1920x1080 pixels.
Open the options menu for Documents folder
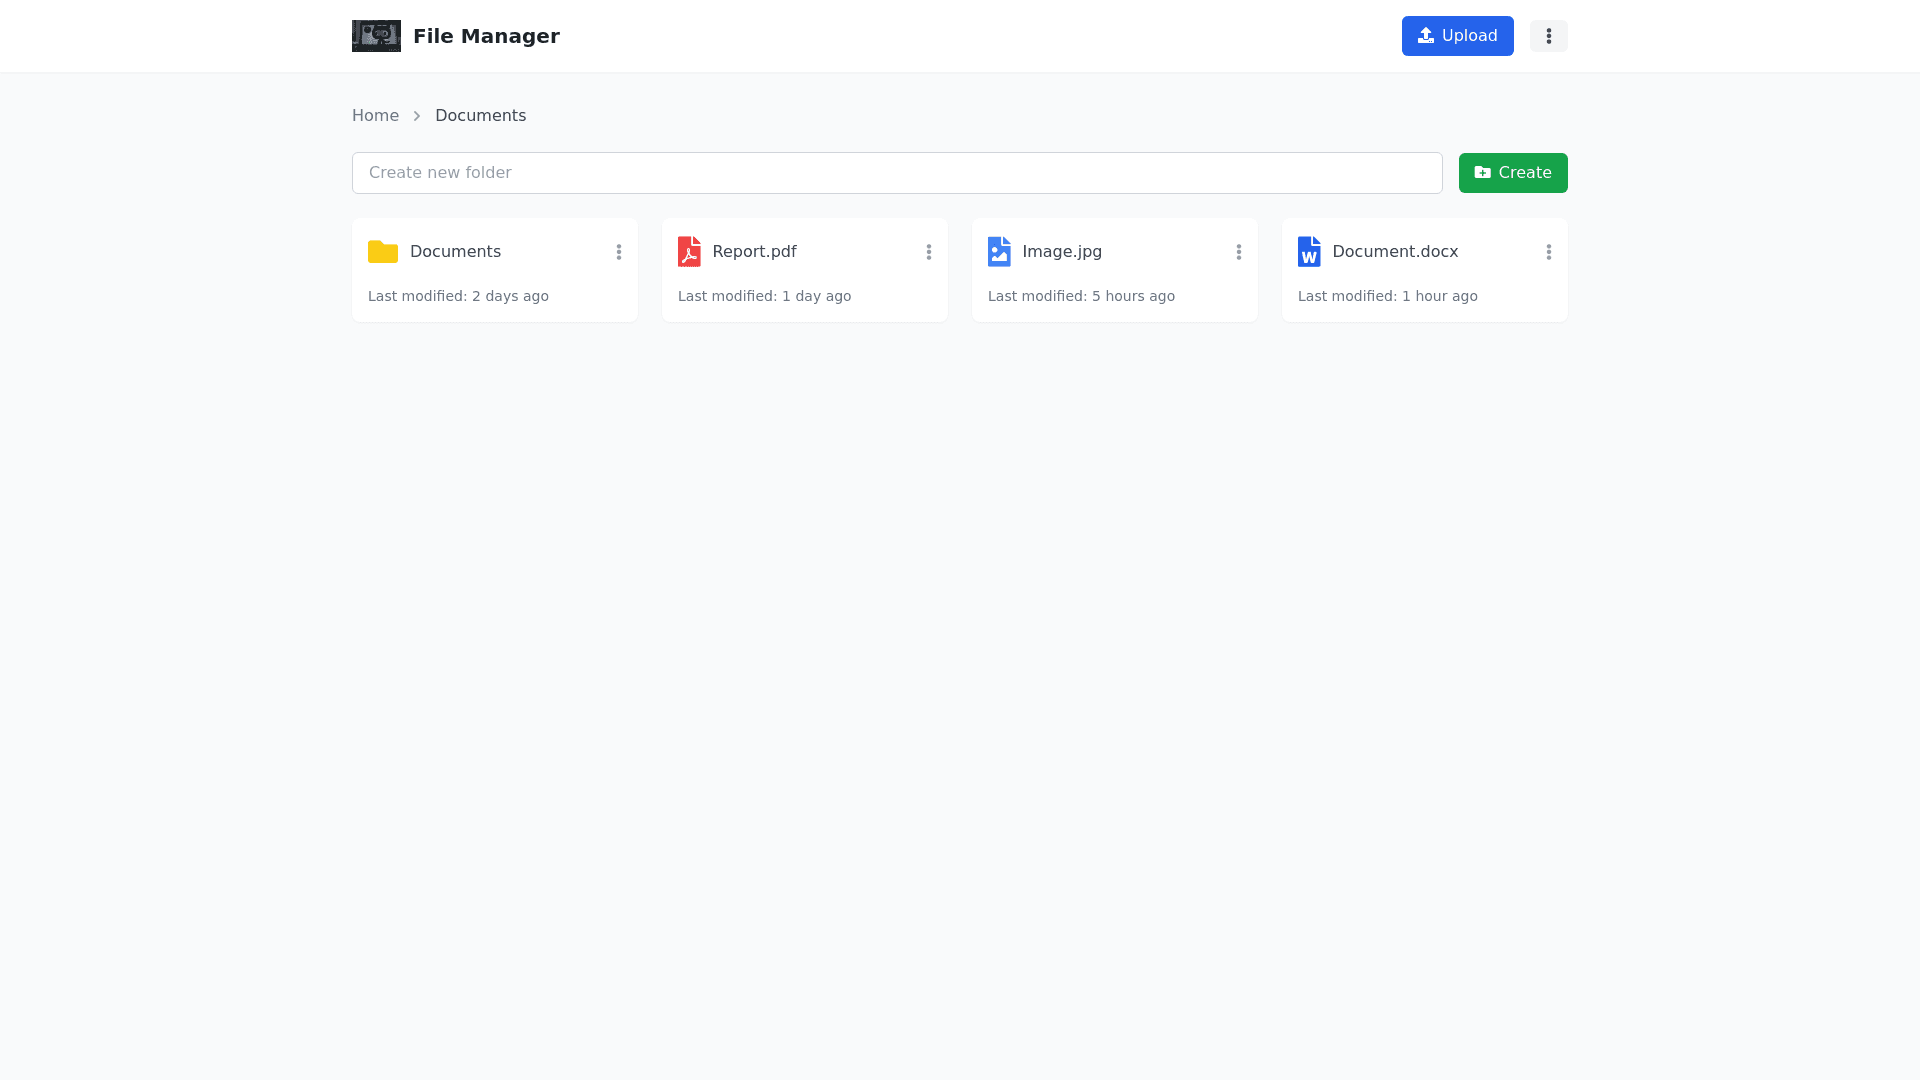(x=619, y=252)
